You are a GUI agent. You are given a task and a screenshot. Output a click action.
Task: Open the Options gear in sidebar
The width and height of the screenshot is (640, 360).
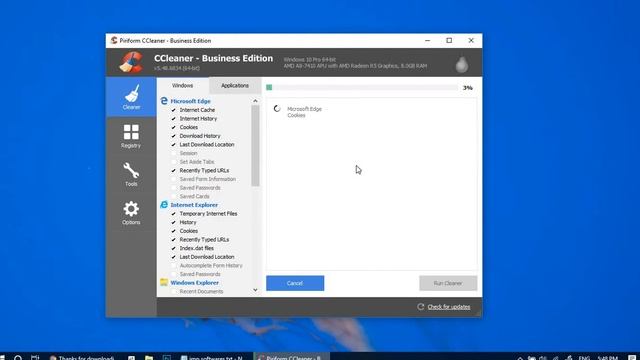tap(131, 213)
